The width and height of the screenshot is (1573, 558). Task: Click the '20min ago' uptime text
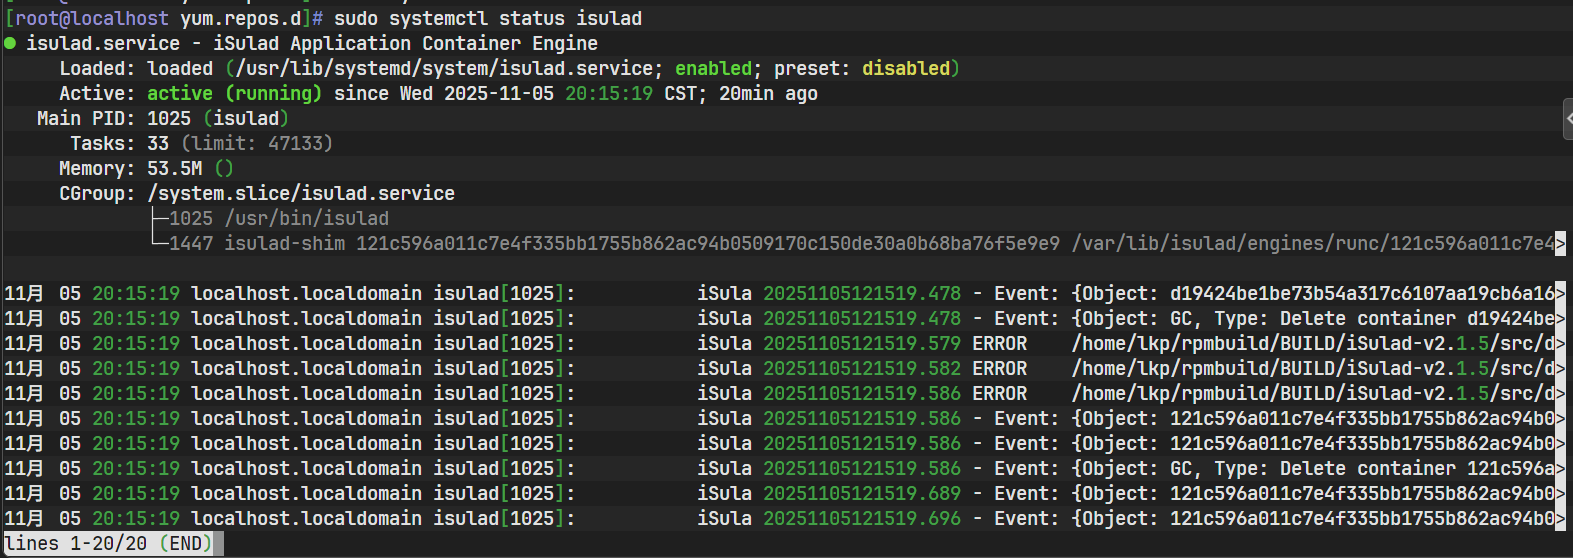[x=768, y=93]
